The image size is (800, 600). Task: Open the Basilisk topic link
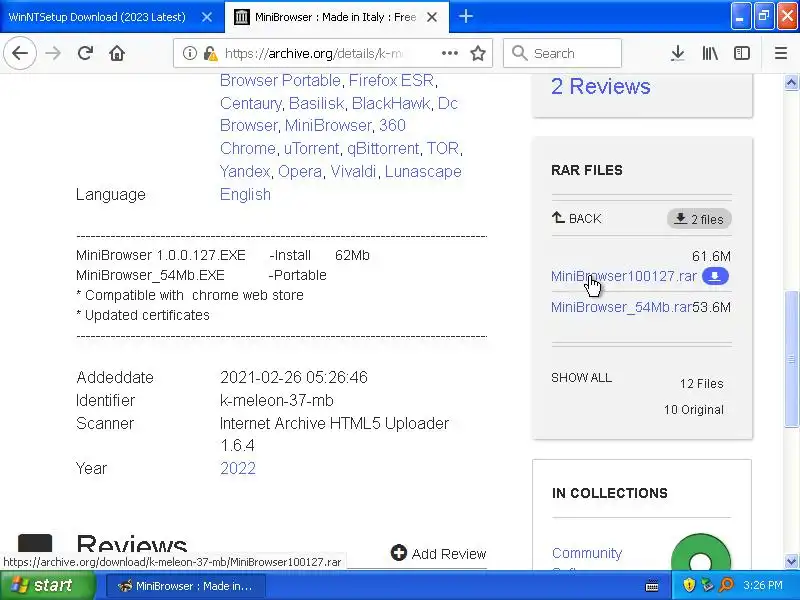[316, 103]
